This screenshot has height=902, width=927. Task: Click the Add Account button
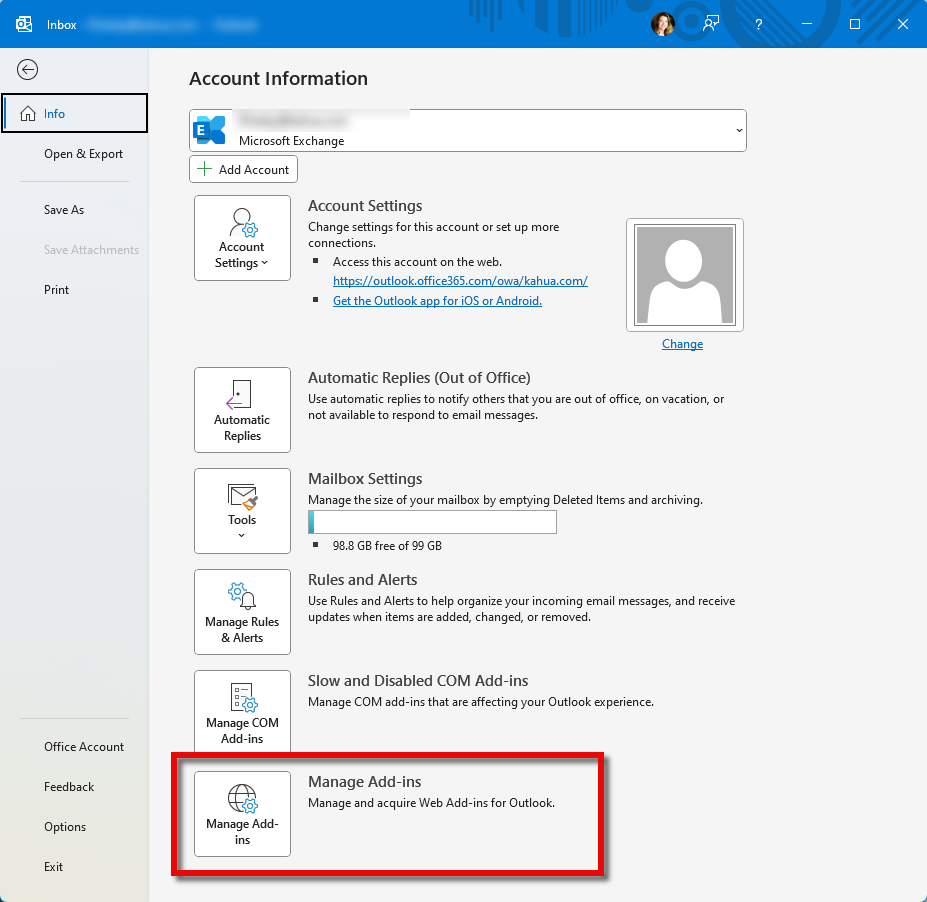pos(243,169)
